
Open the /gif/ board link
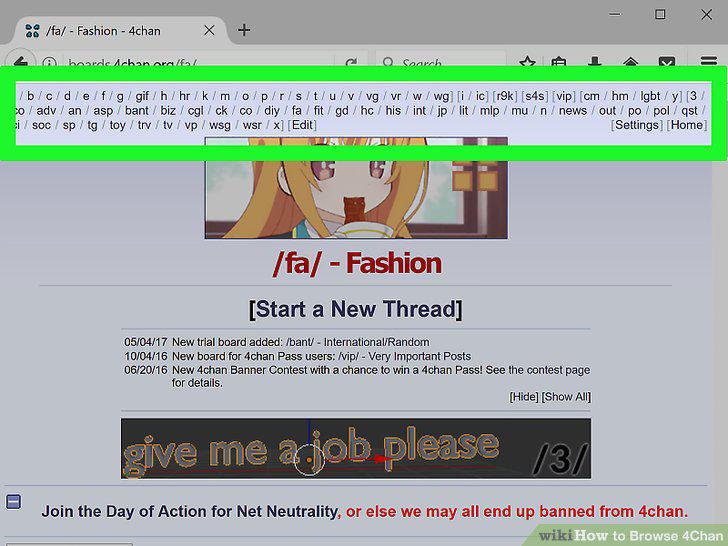point(142,96)
